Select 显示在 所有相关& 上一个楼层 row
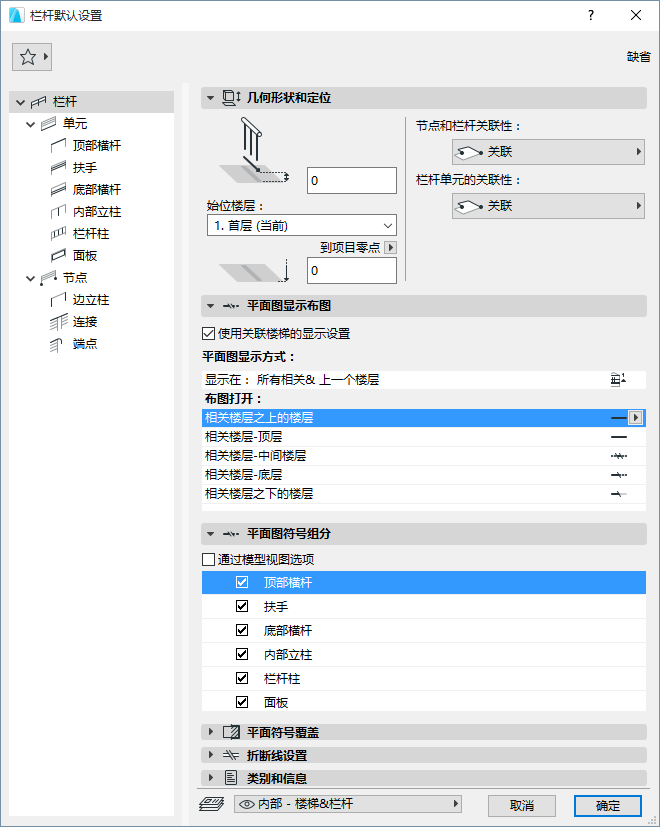Image resolution: width=660 pixels, height=827 pixels. tap(424, 380)
